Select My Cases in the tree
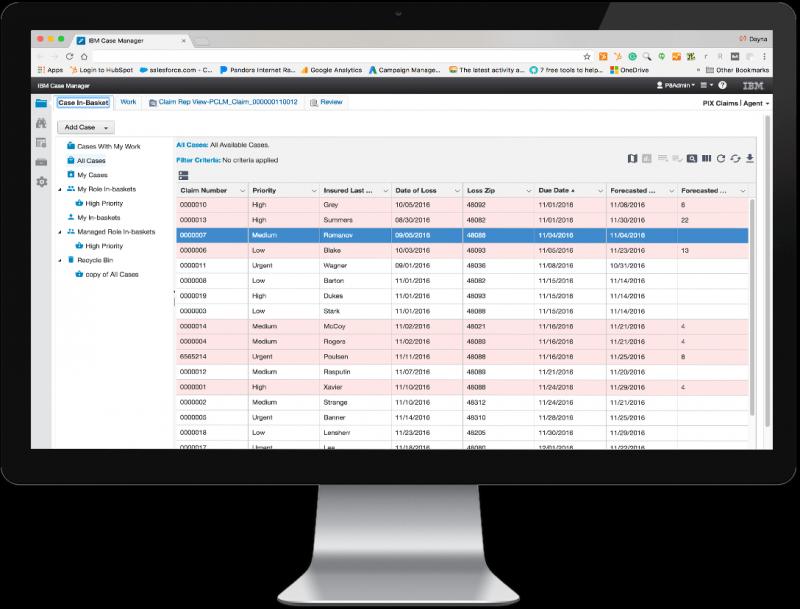Viewport: 800px width, 609px height. [87, 175]
